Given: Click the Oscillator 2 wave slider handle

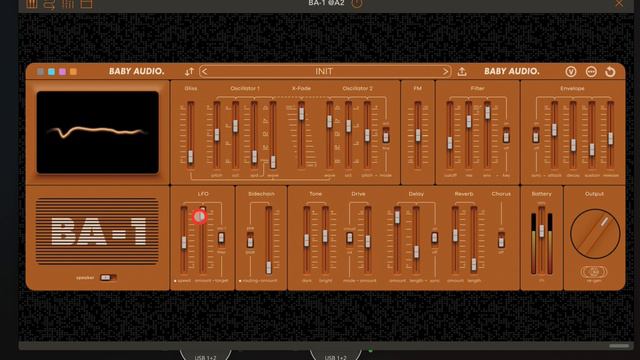Looking at the screenshot, I should click(329, 121).
